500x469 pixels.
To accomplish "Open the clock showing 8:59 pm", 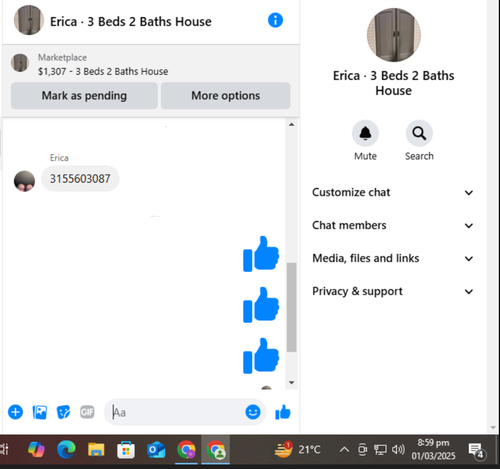I will [433, 449].
